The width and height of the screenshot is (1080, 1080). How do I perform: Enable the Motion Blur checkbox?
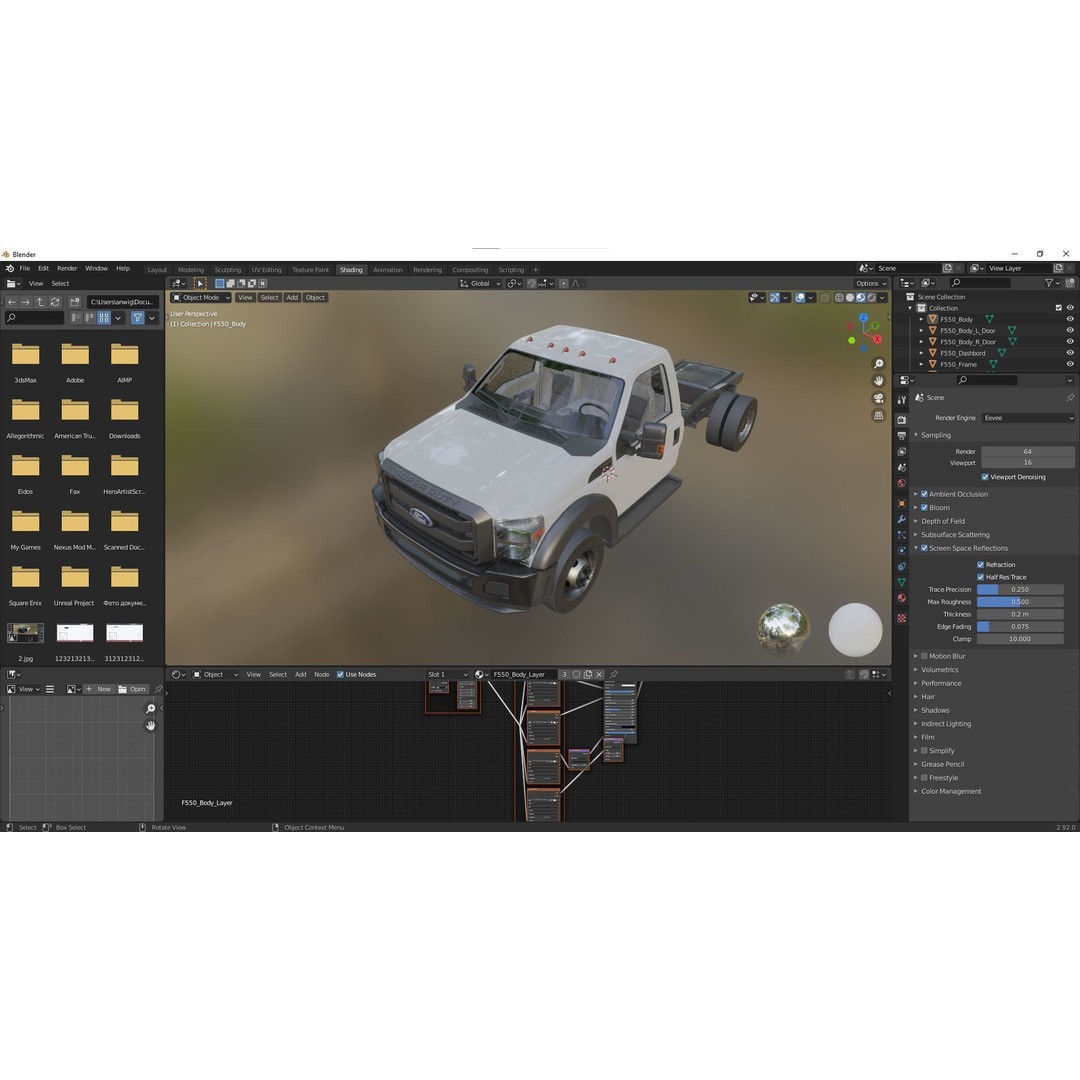924,656
